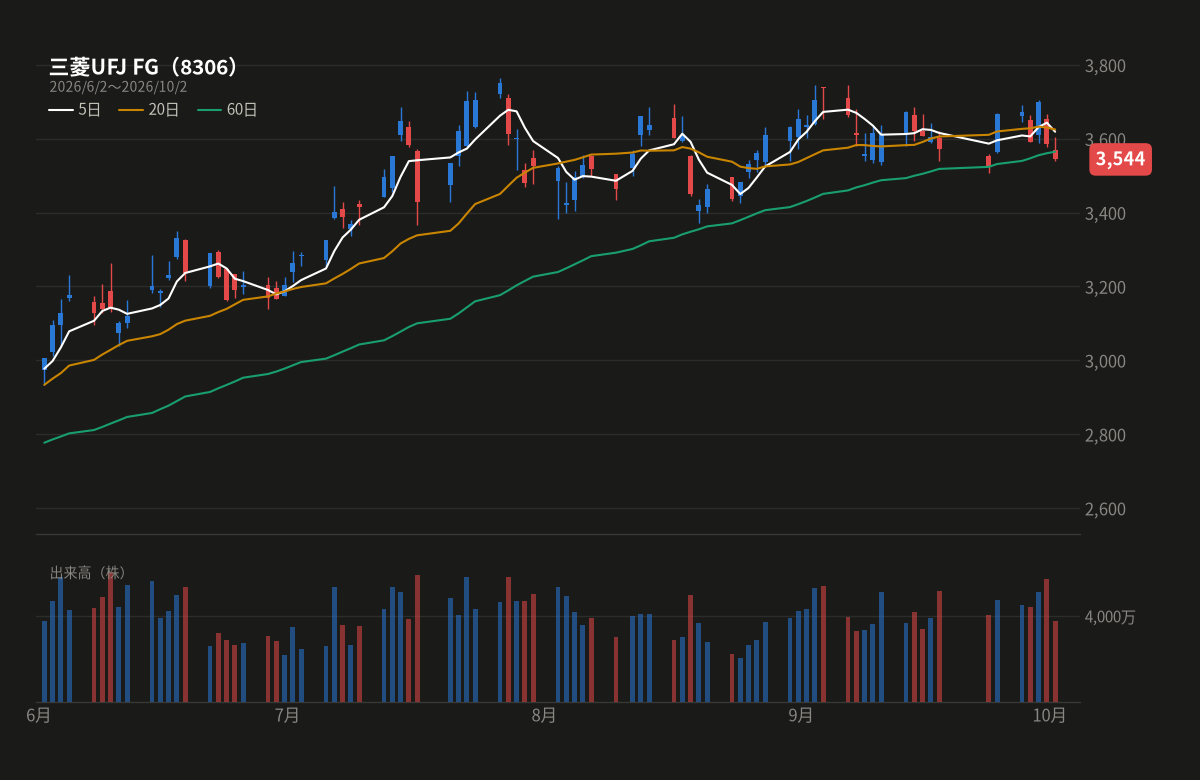Click the 2026/6/2～2026/10/2 date range text
This screenshot has height=780, width=1200.
coord(118,87)
